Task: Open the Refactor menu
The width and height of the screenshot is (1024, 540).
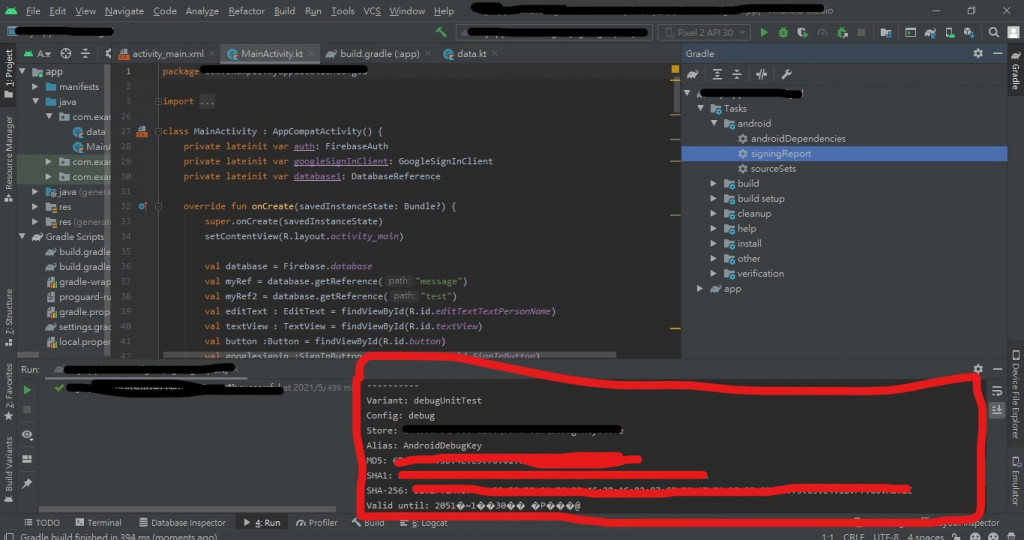Action: [246, 11]
